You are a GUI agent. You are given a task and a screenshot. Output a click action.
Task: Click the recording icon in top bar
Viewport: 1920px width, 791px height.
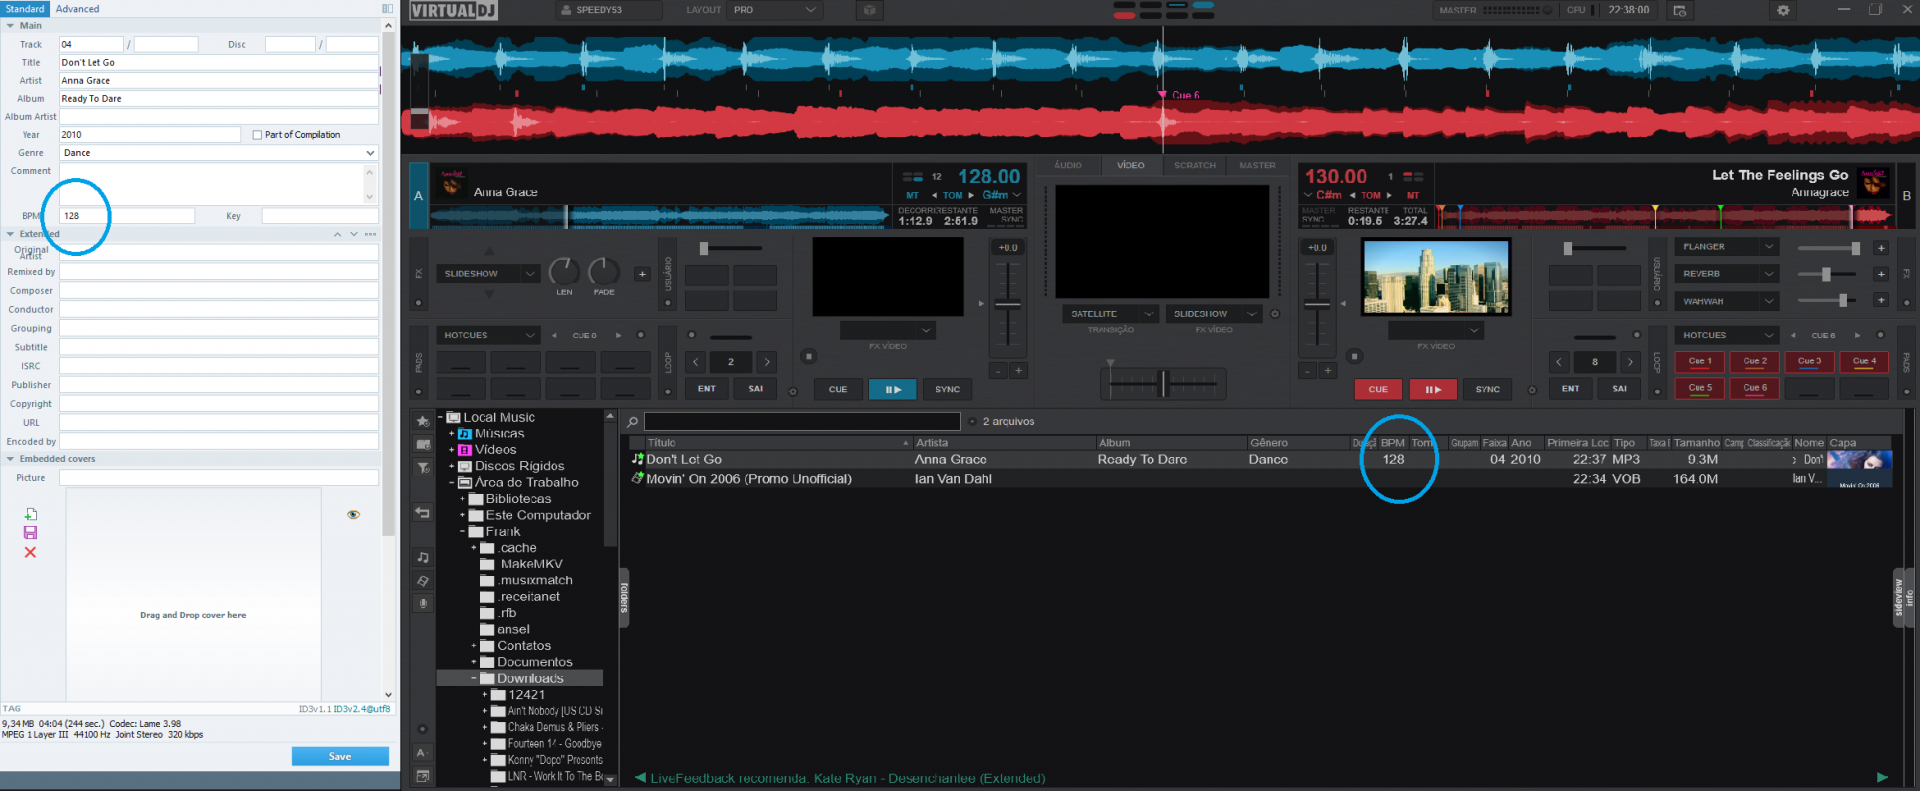tap(1680, 10)
